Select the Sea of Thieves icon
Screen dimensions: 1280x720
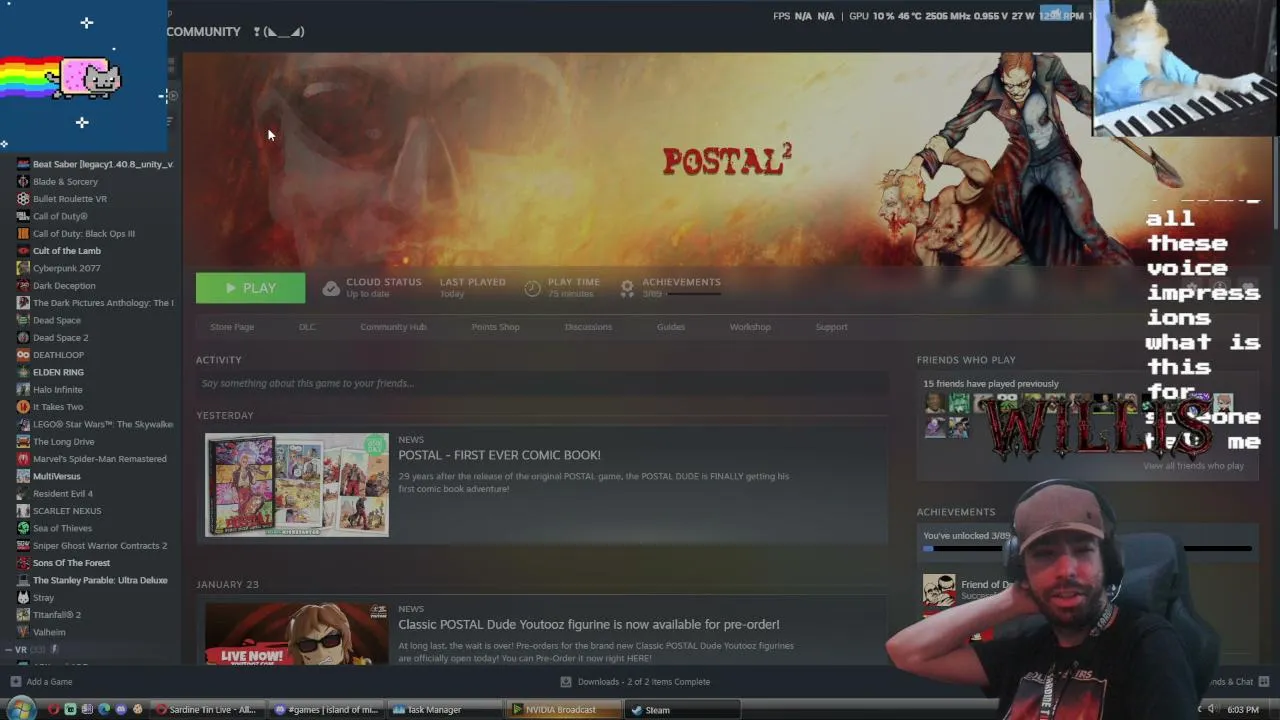click(23, 528)
